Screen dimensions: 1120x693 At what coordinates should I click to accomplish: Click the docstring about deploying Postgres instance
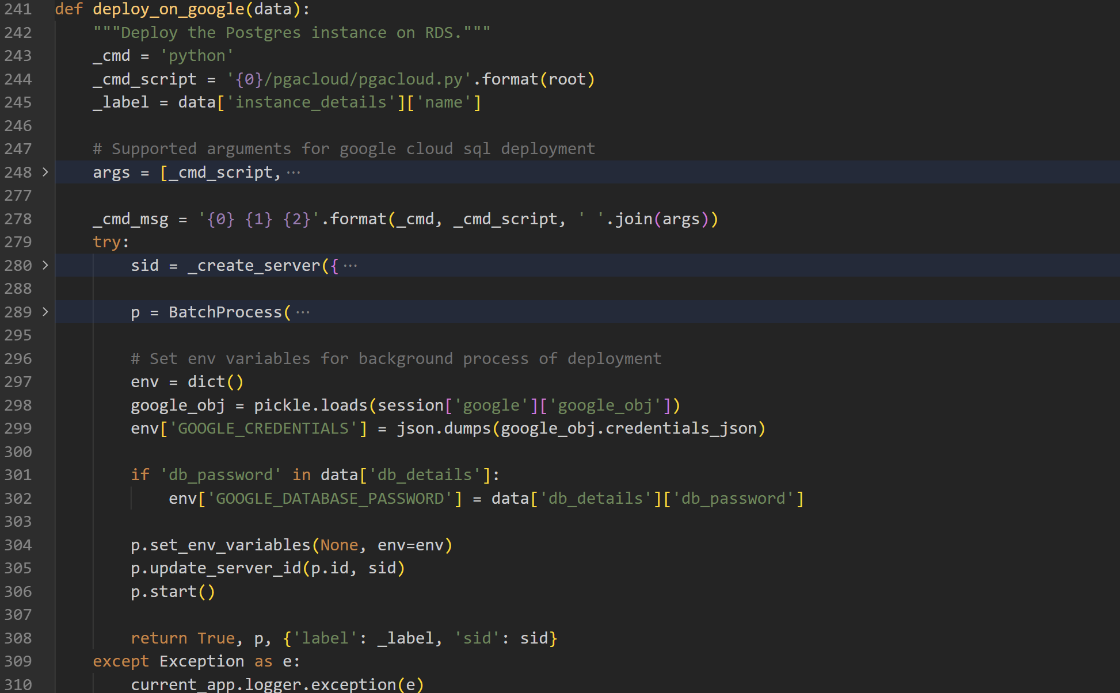coord(291,32)
